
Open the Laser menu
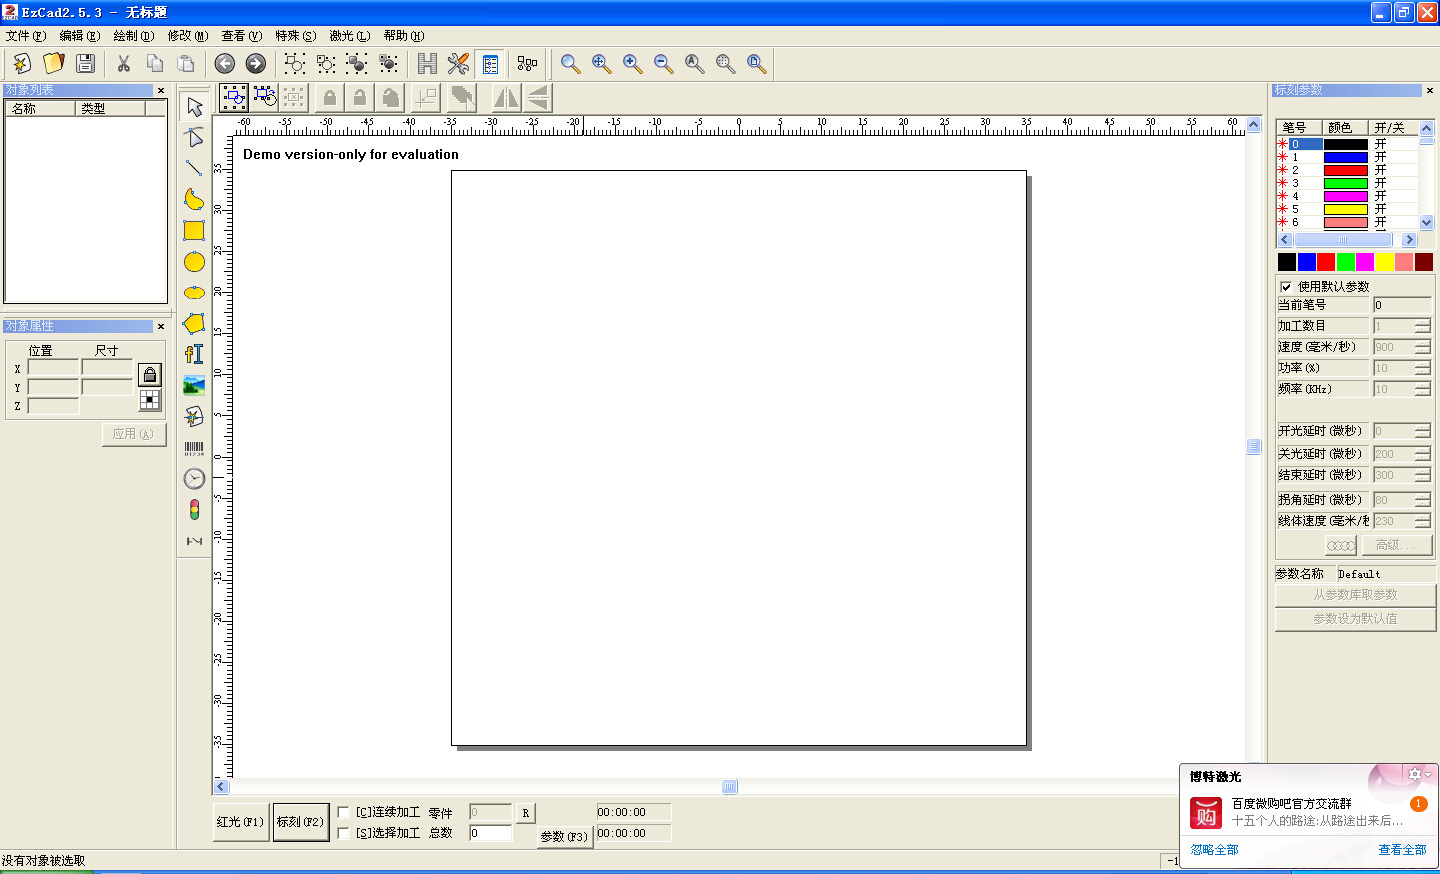click(350, 36)
